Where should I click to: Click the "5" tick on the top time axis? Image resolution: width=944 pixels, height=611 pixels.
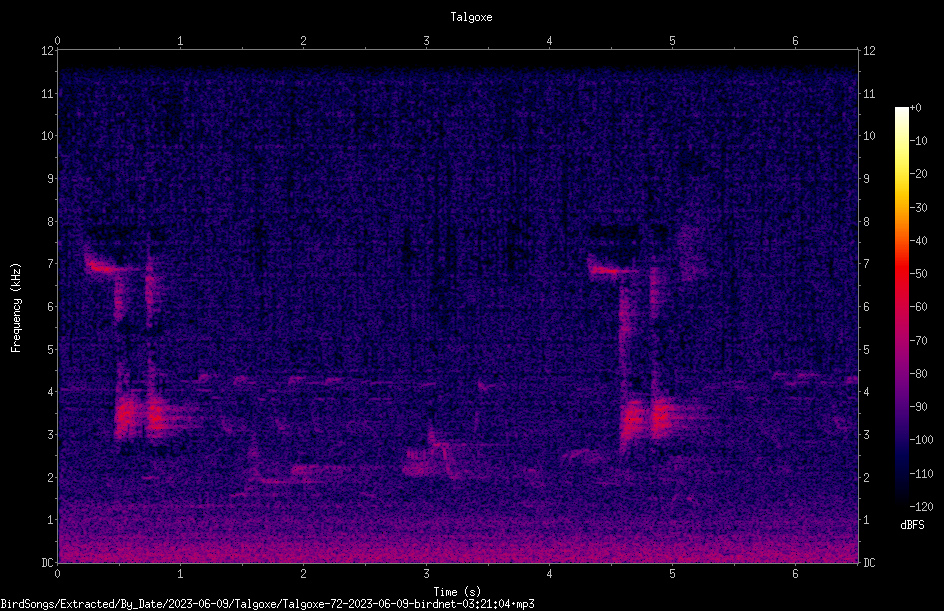point(672,41)
